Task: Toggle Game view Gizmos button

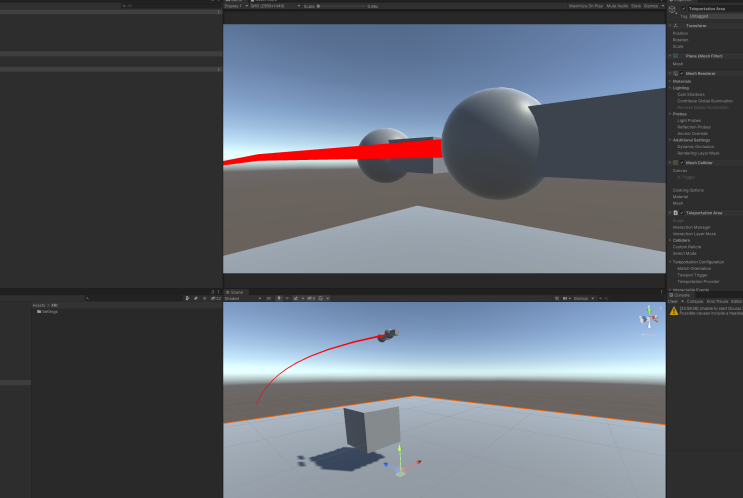Action: coord(651,6)
